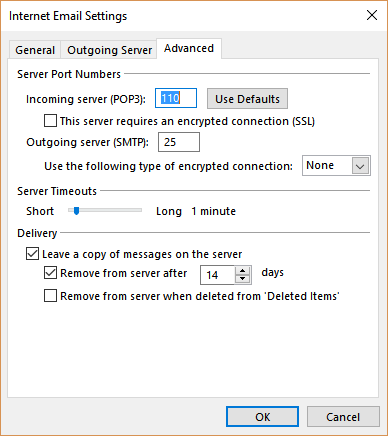
Task: Click the Outgoing server SMTP port field
Action: tap(179, 142)
